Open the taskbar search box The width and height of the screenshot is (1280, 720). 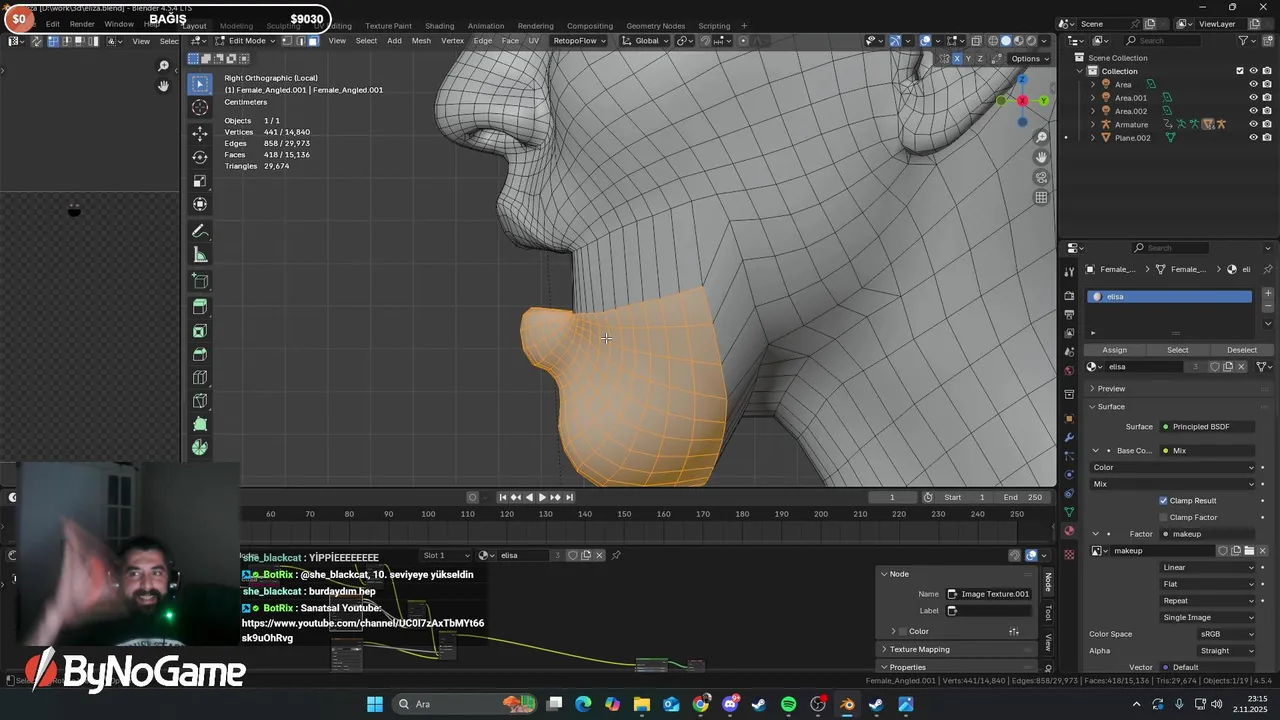465,704
